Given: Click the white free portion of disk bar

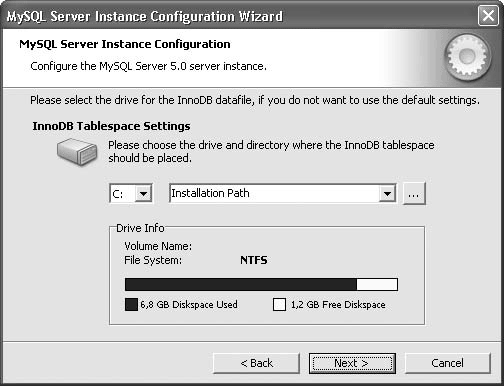Looking at the screenshot, I should pos(377,285).
